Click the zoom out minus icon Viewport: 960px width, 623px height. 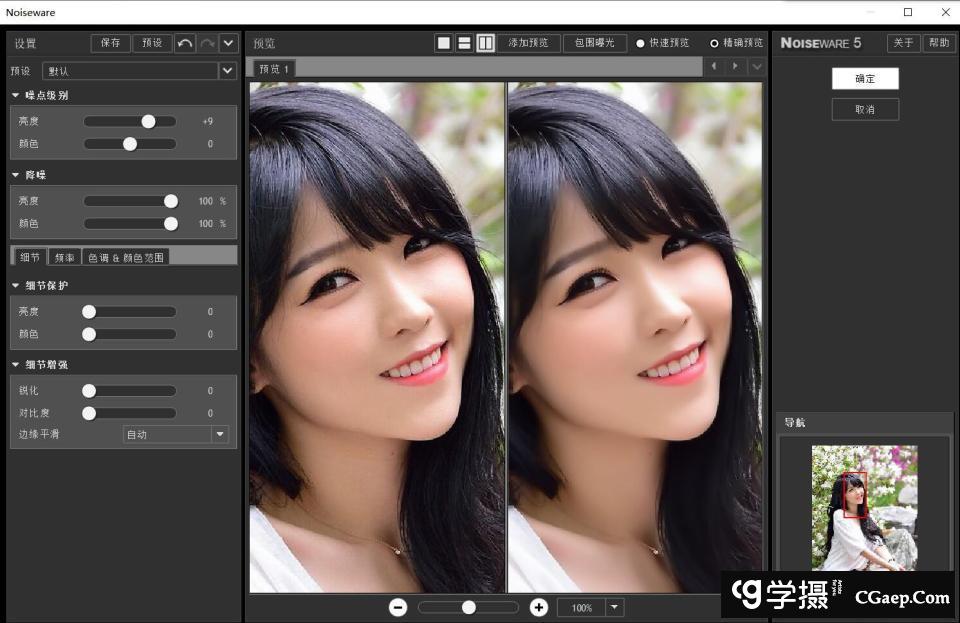pyautogui.click(x=398, y=607)
